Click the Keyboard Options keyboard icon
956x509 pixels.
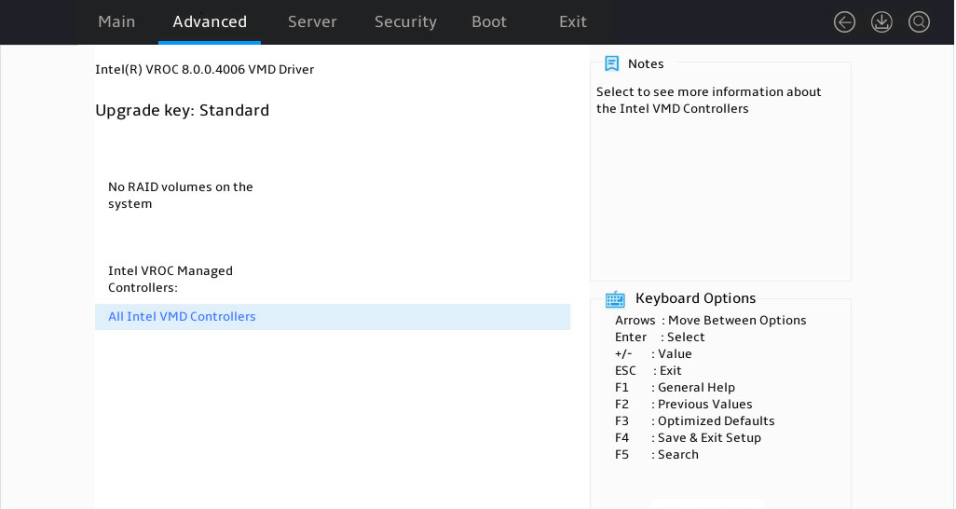615,299
